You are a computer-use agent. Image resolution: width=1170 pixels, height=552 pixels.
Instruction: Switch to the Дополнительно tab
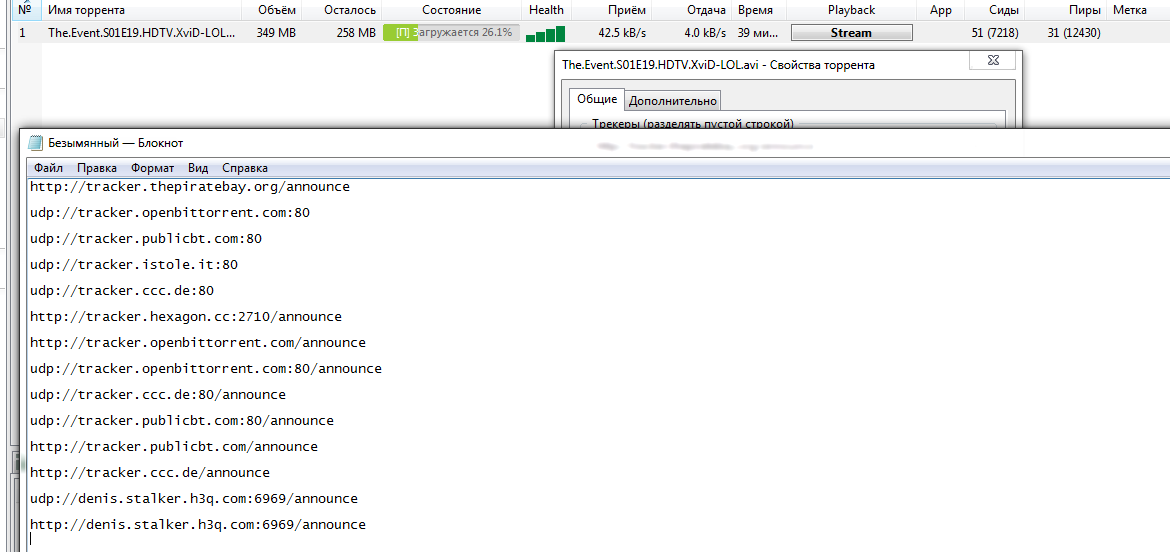pos(673,101)
